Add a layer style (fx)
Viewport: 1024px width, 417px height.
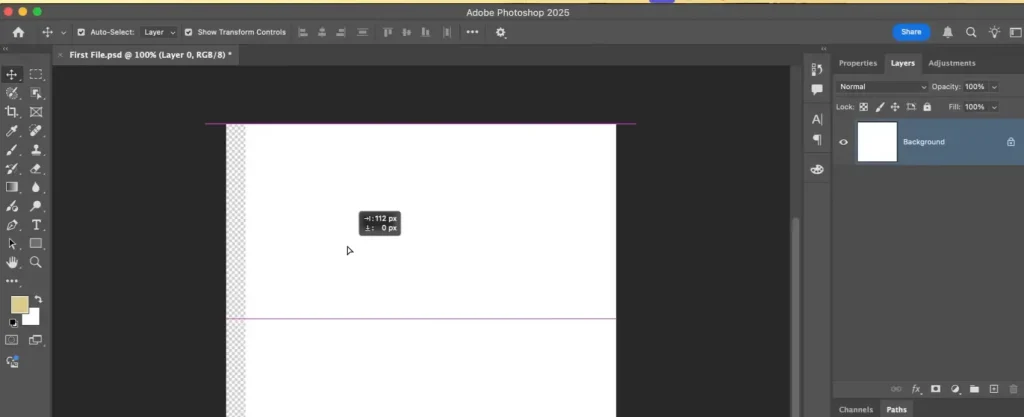[916, 389]
